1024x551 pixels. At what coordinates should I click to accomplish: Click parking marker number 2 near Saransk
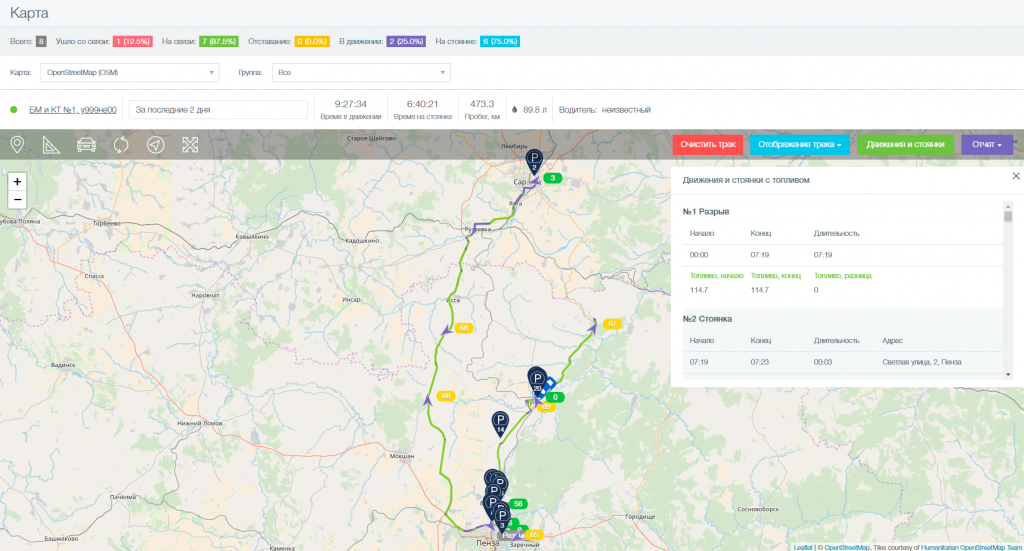534,161
